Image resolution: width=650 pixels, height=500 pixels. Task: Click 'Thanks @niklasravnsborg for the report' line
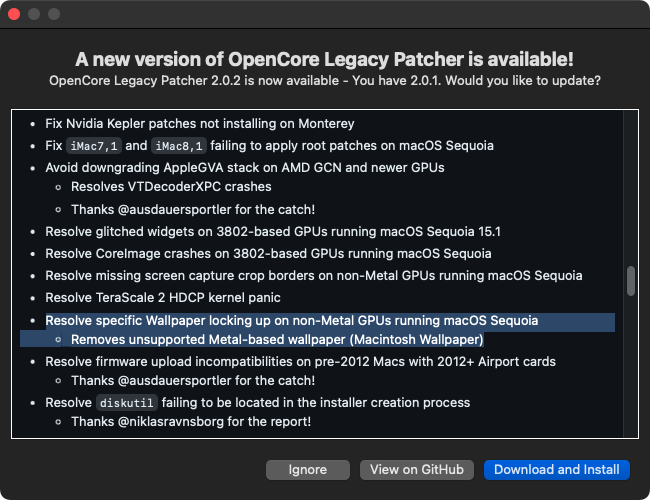pyautogui.click(x=190, y=422)
